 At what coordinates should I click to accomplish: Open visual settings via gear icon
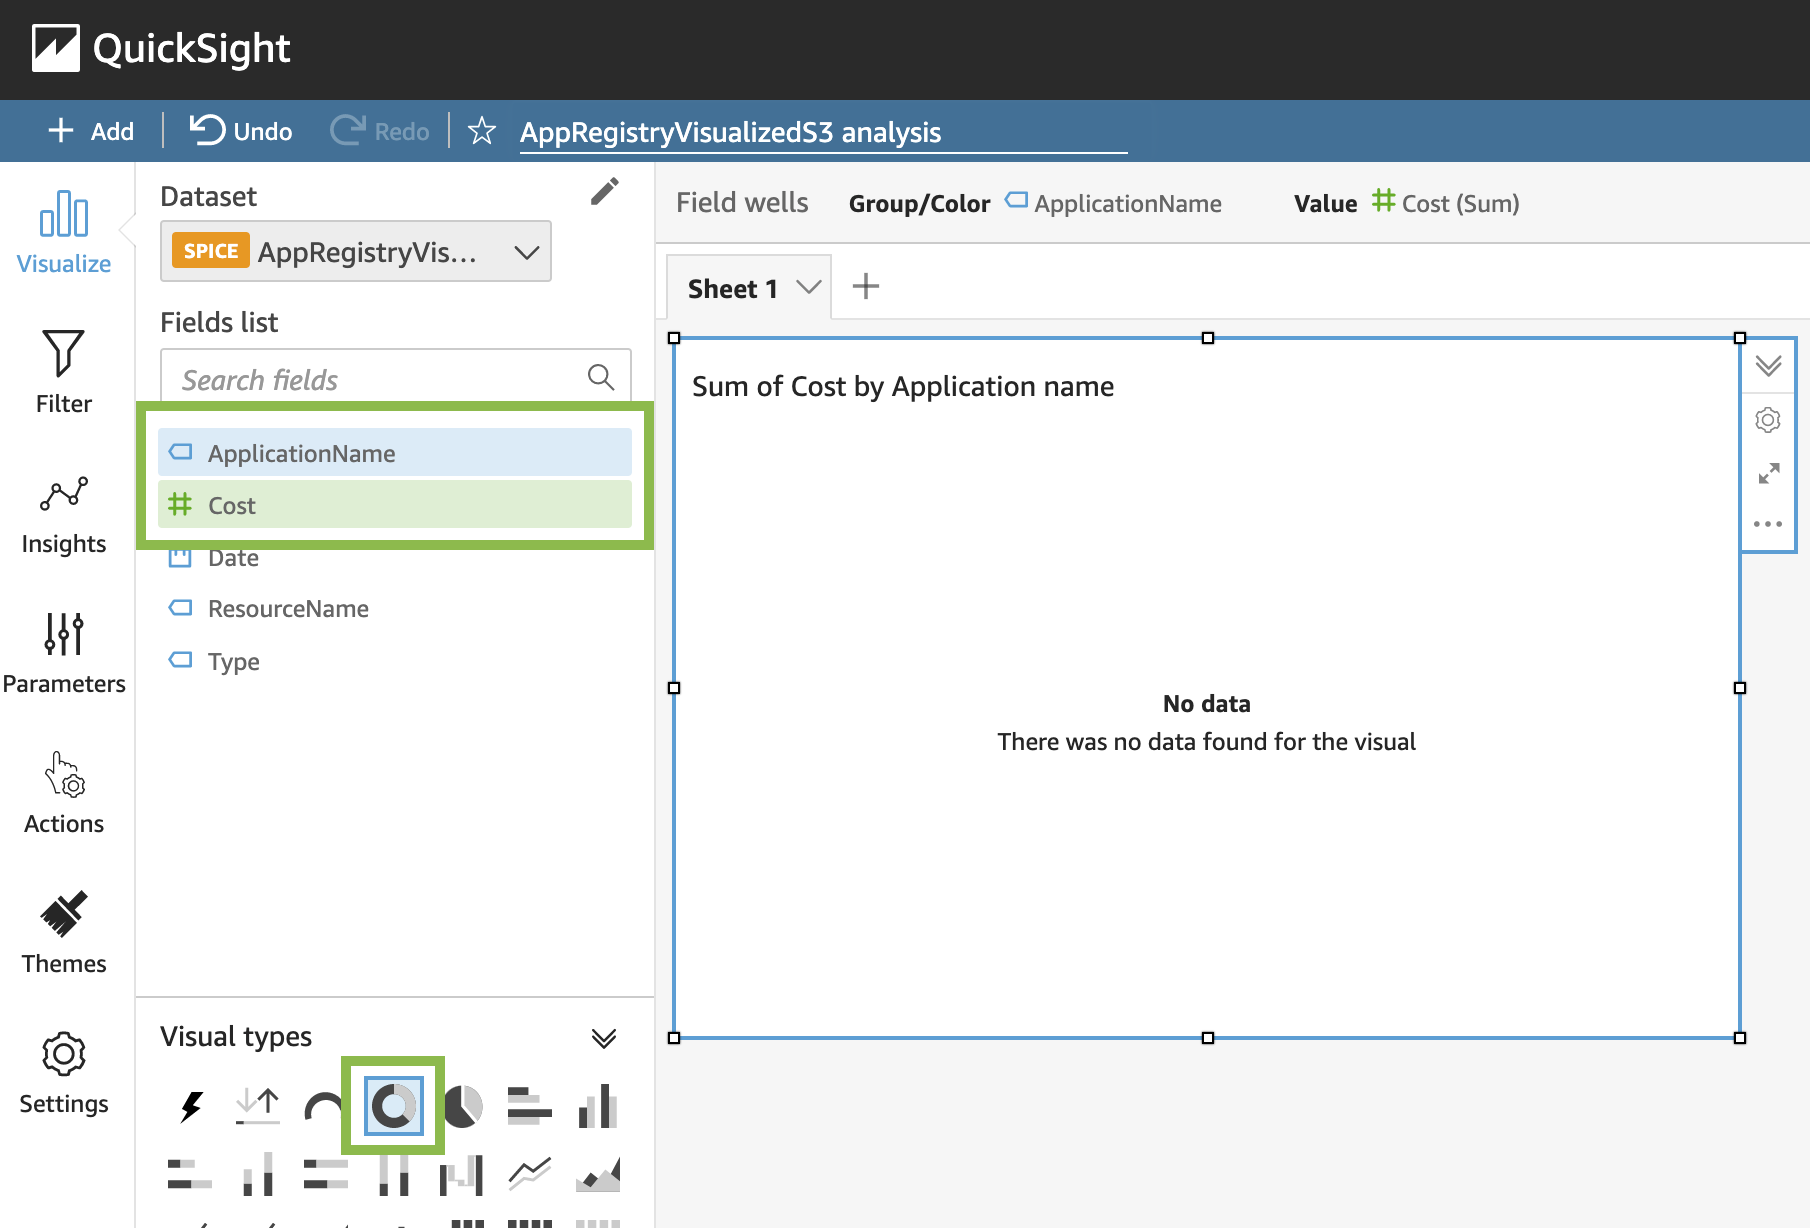click(1768, 419)
